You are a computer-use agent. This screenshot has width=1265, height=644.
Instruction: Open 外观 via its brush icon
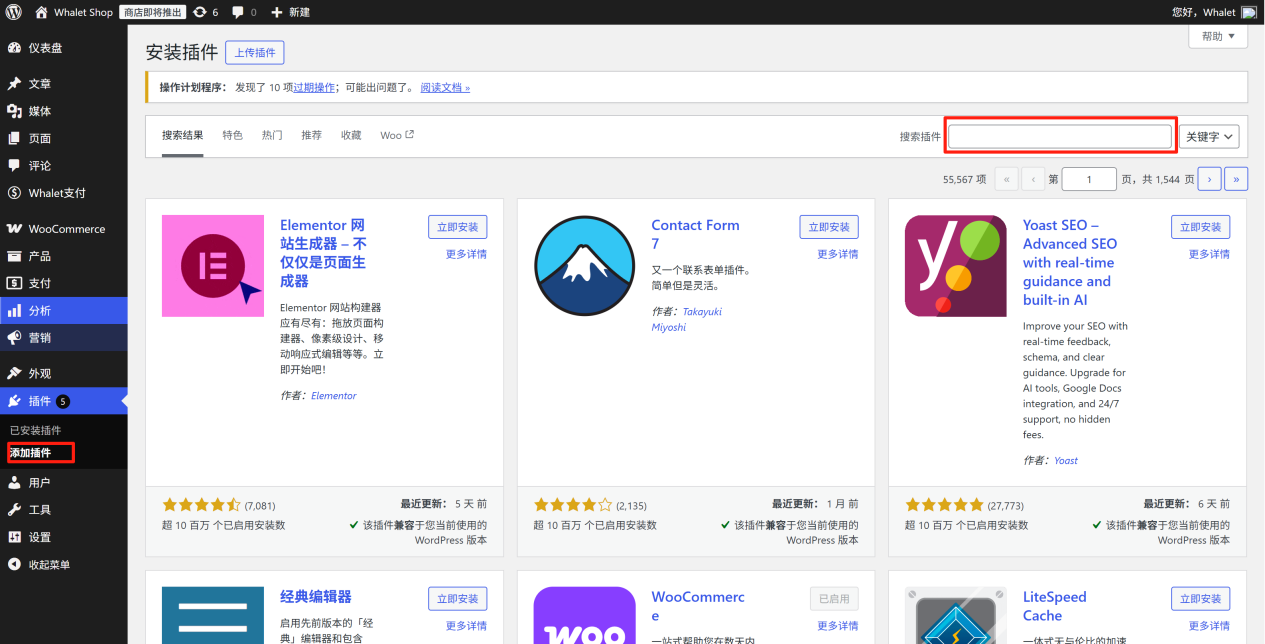click(x=14, y=373)
